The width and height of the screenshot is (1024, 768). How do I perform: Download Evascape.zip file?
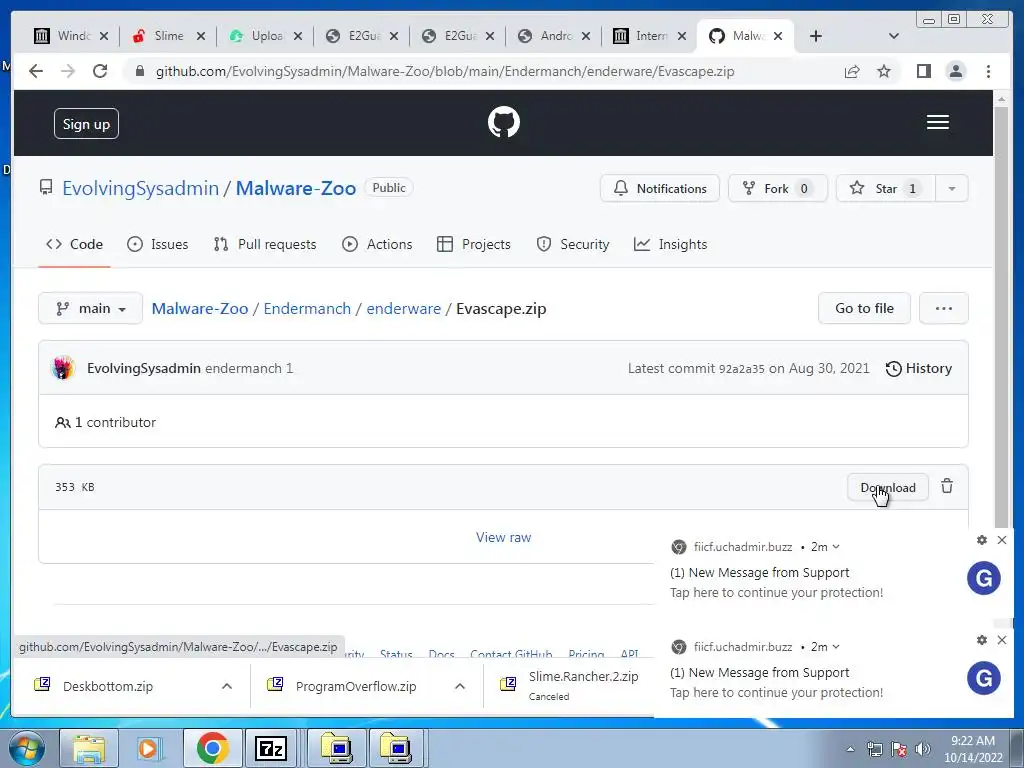(888, 487)
